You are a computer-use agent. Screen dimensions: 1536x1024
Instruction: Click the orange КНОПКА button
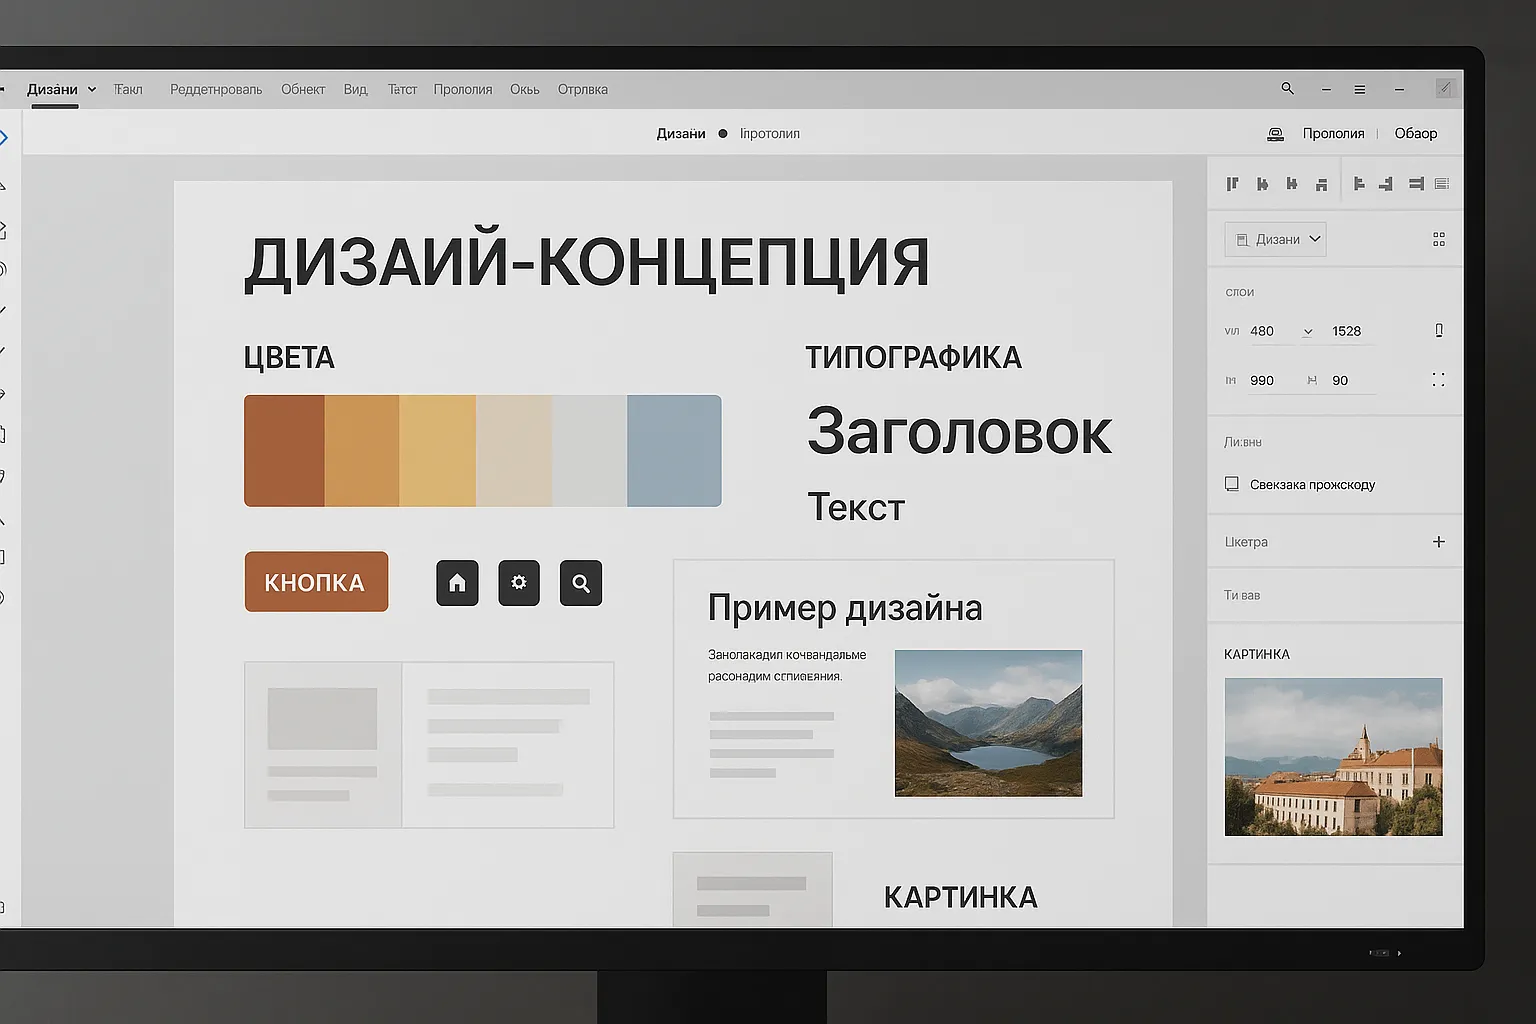tap(316, 582)
